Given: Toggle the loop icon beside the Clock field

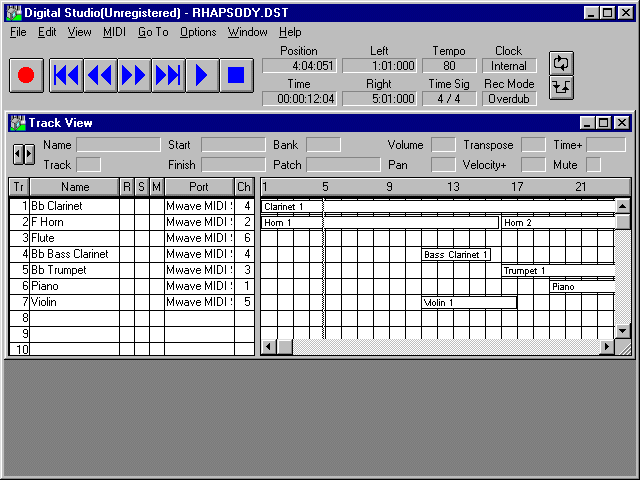Looking at the screenshot, I should 561,62.
